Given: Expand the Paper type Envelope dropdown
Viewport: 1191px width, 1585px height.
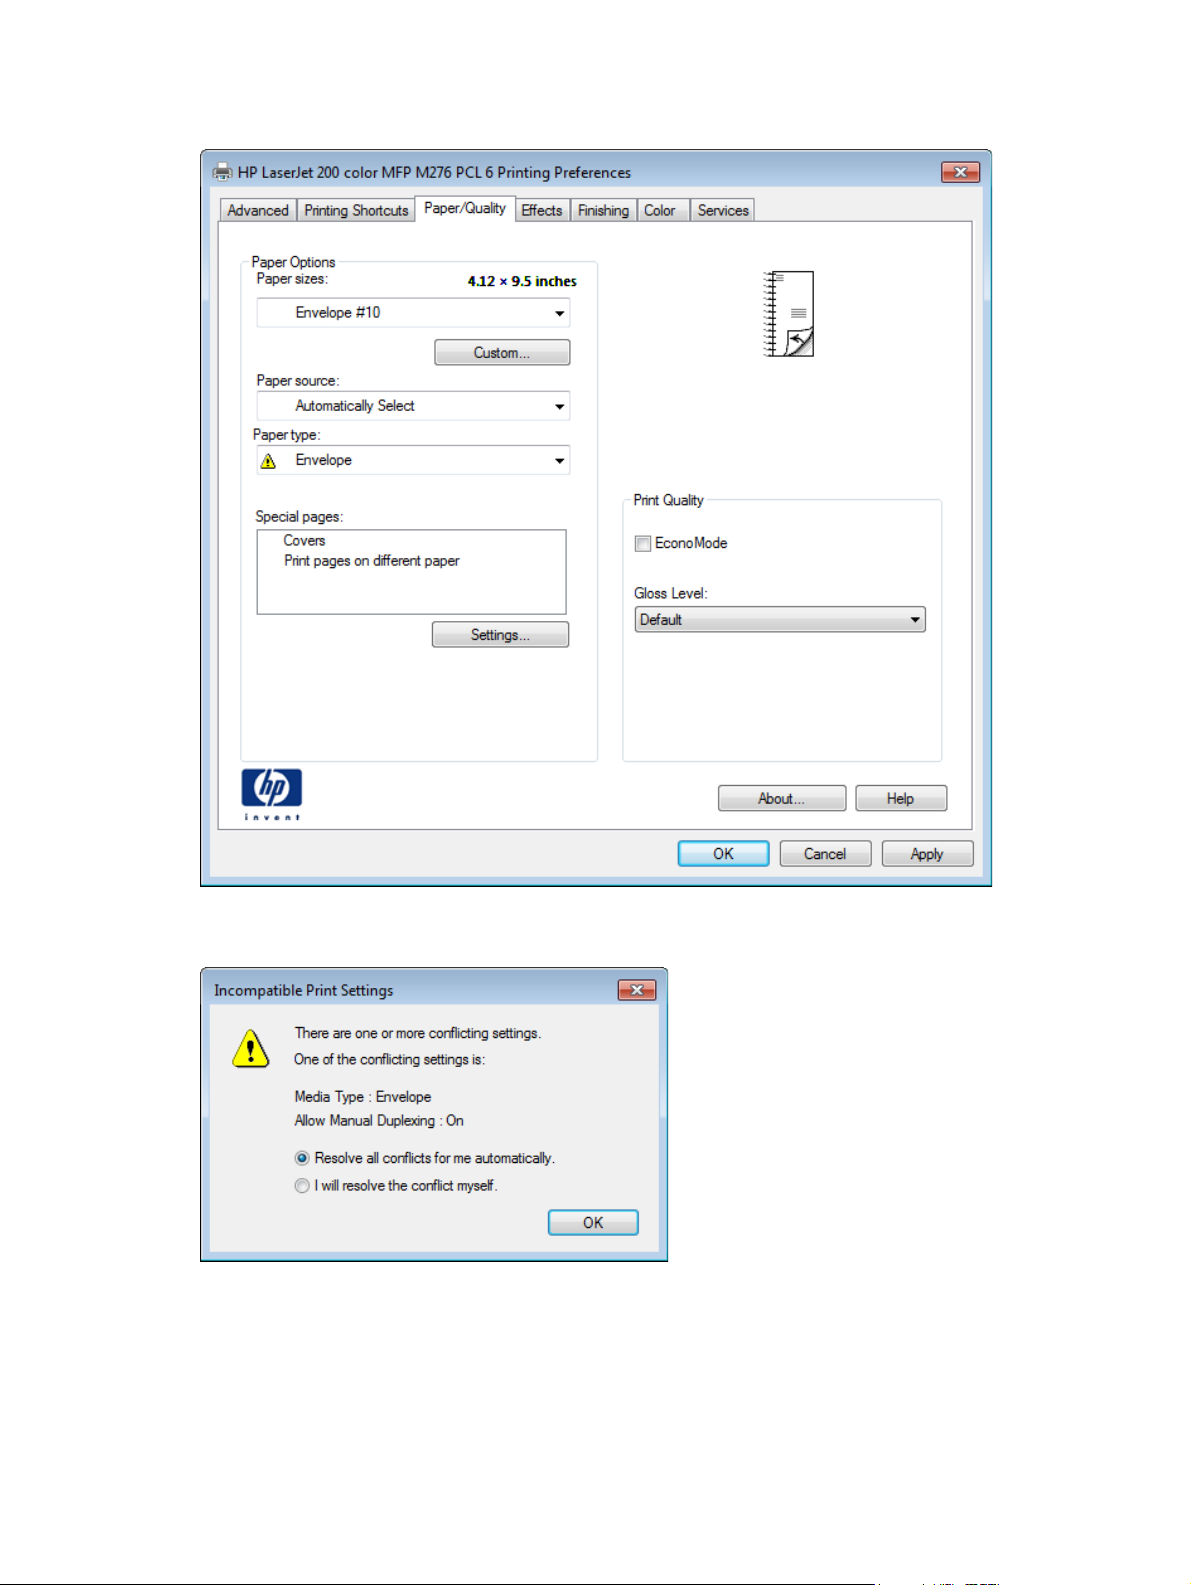Looking at the screenshot, I should tap(413, 460).
